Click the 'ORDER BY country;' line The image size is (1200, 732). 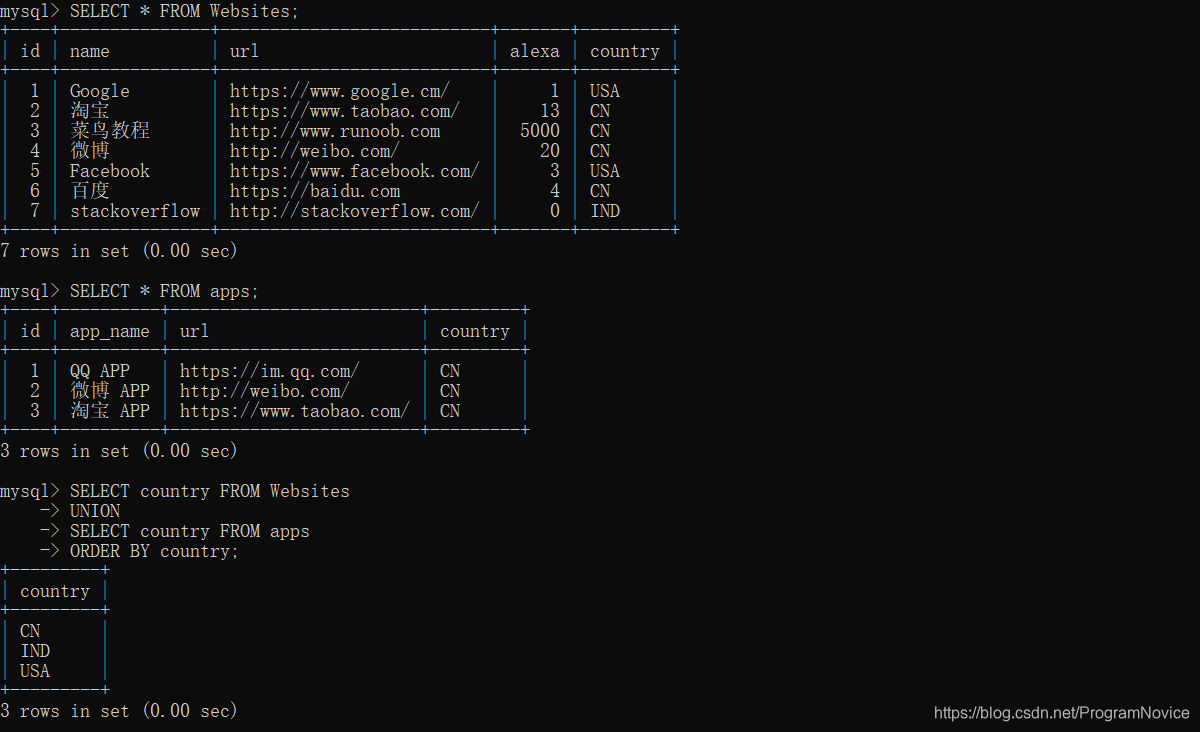click(154, 551)
